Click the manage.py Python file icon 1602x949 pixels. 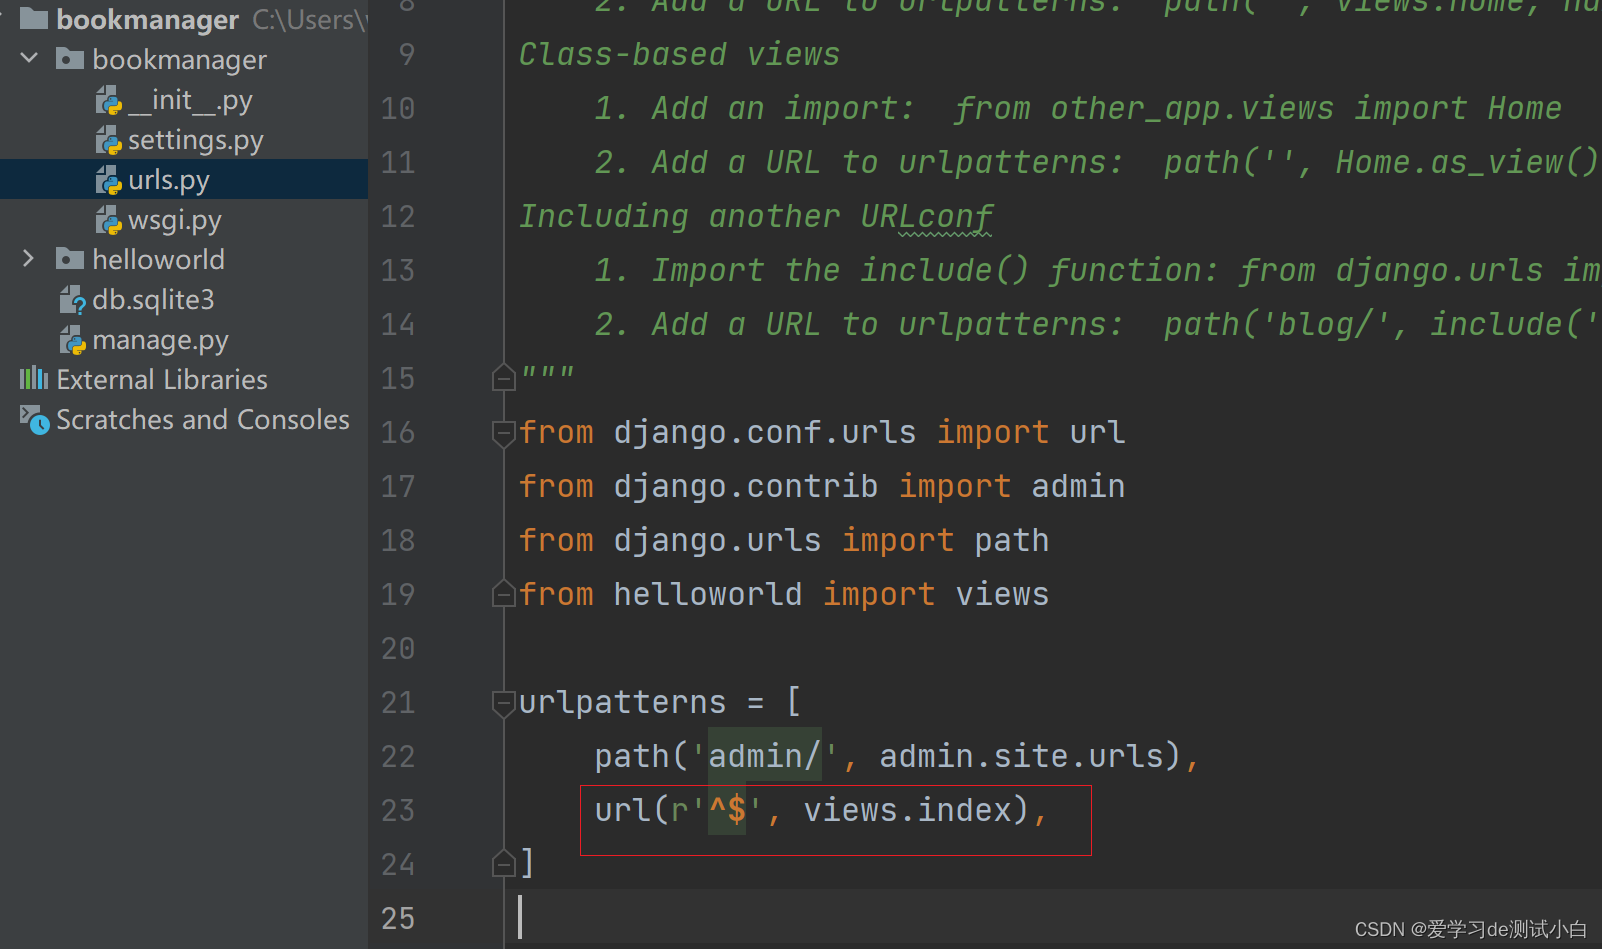[x=73, y=340]
